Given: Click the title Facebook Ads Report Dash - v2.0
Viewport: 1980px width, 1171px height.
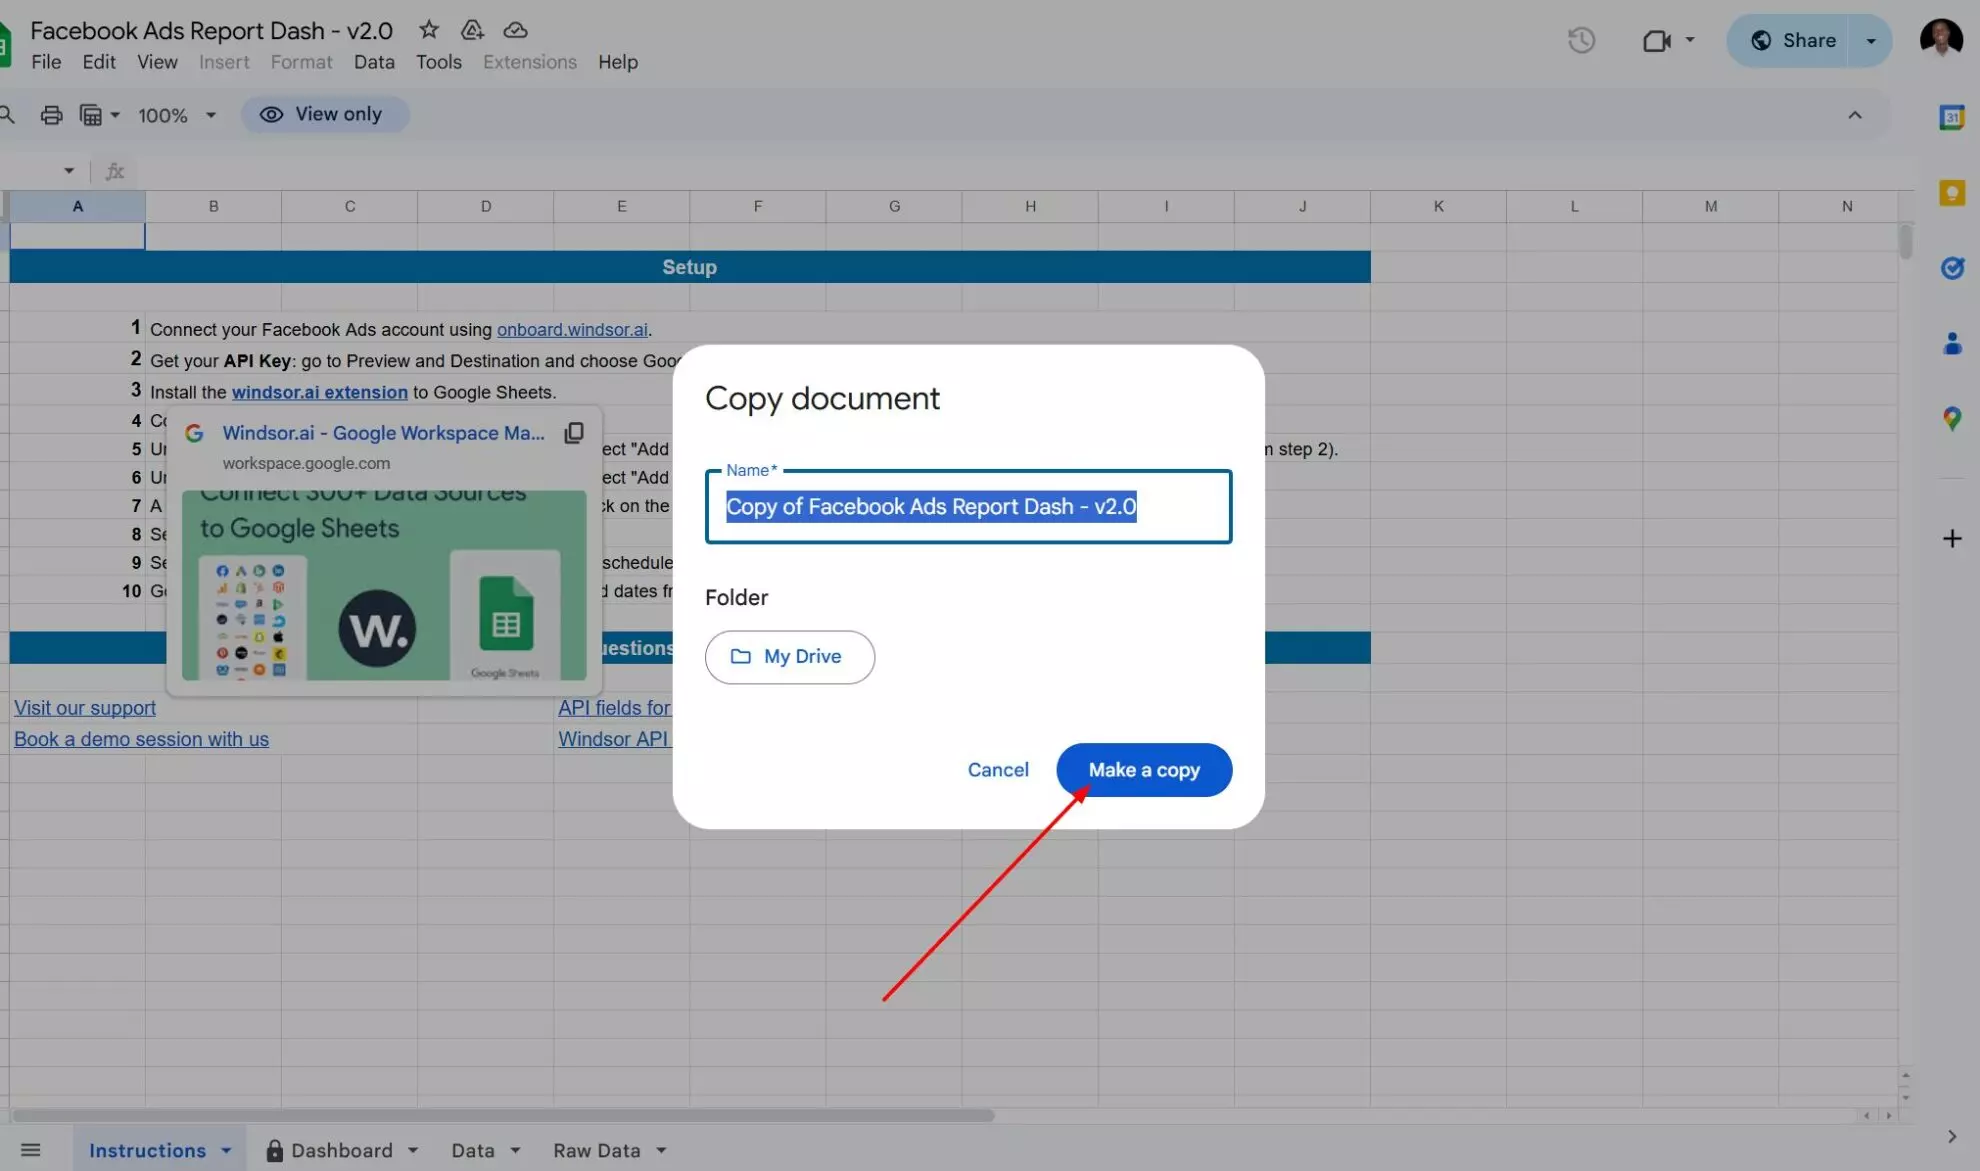Looking at the screenshot, I should 211,30.
